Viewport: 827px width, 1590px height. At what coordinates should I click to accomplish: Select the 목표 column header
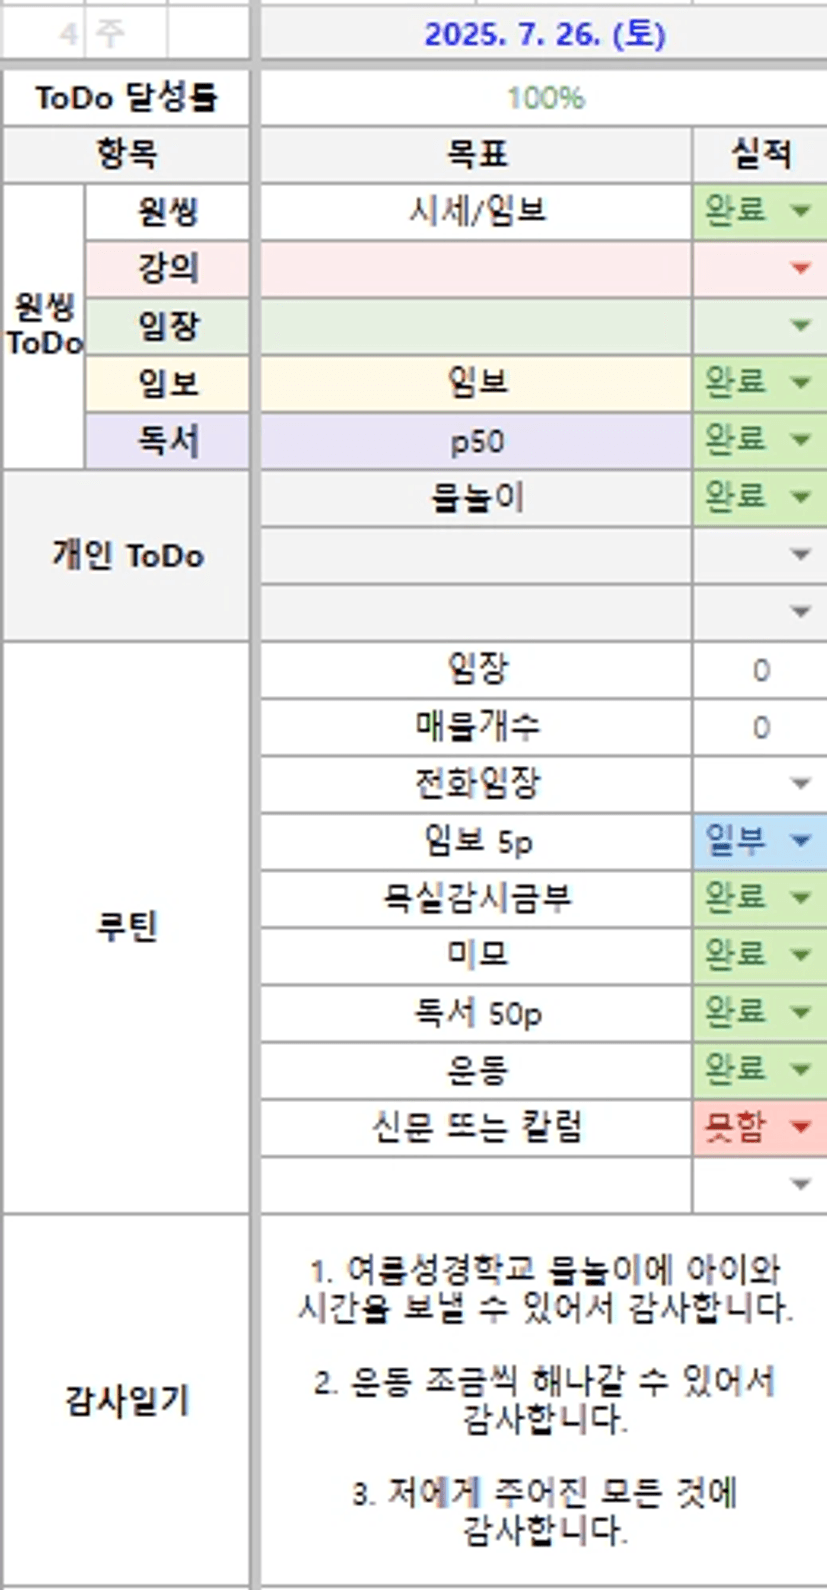coord(477,154)
